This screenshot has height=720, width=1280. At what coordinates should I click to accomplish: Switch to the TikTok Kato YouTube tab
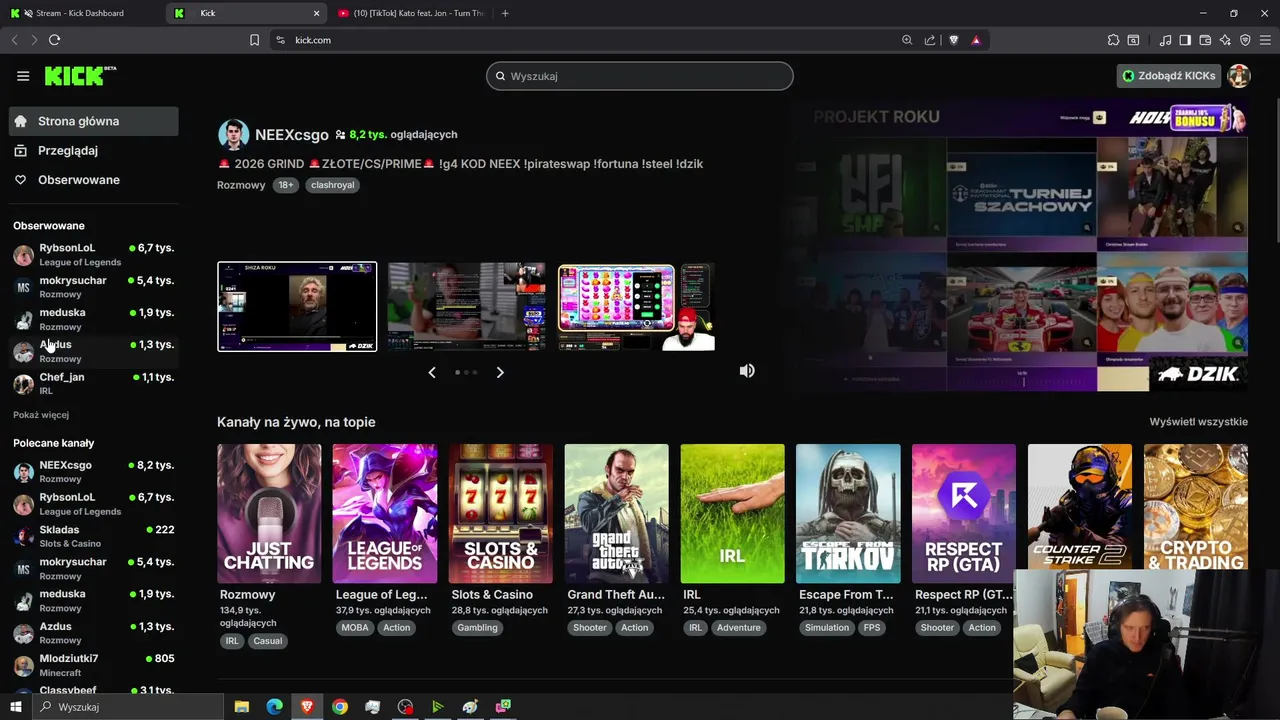tap(412, 13)
